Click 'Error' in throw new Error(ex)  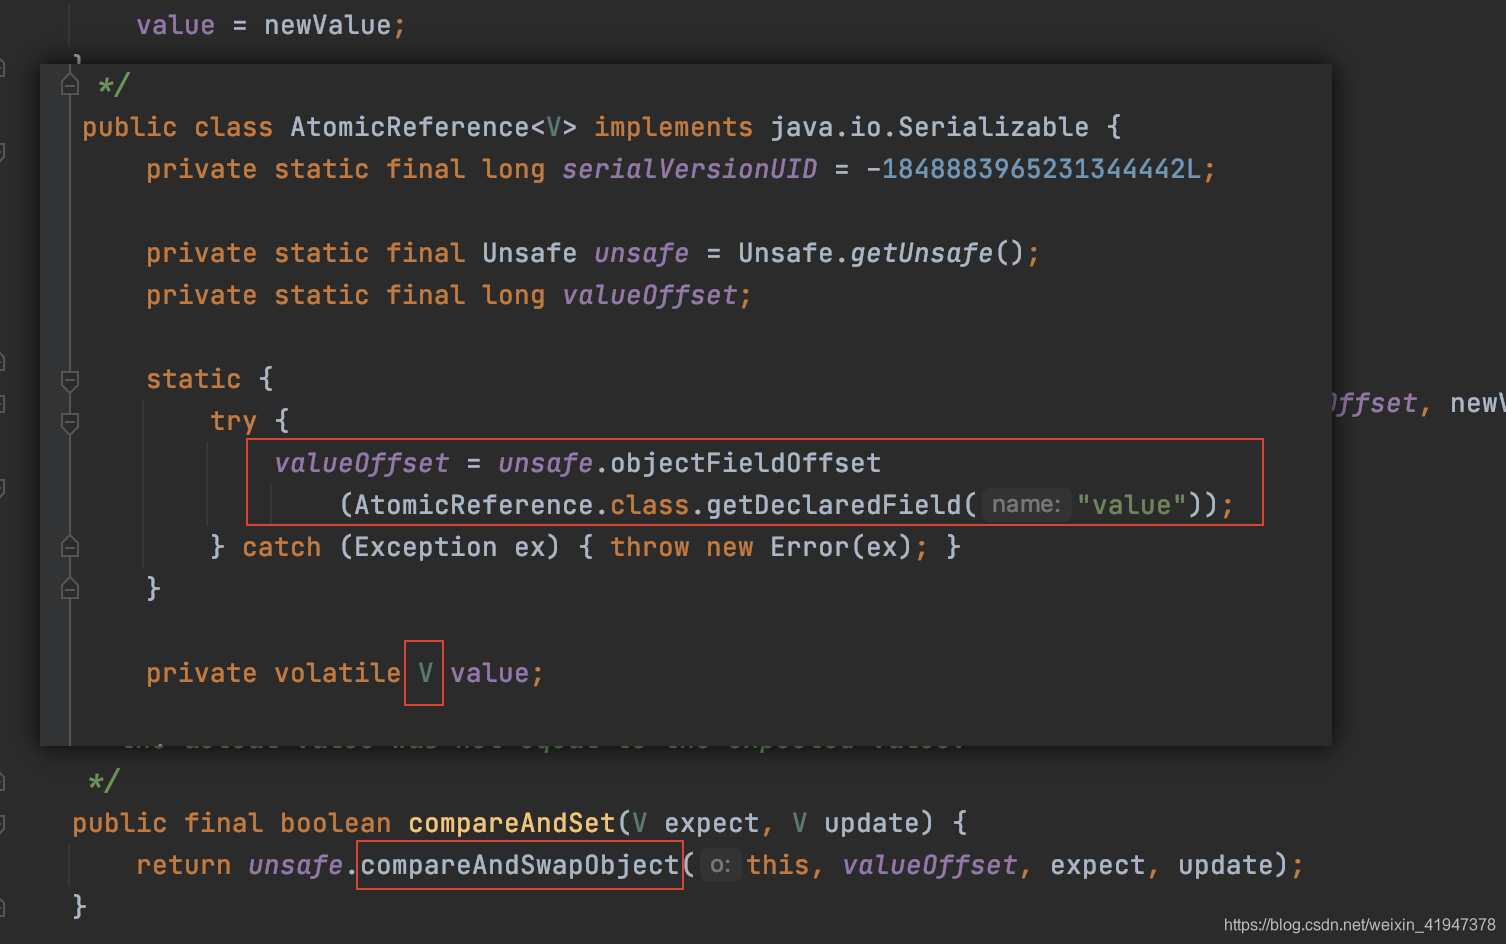click(x=809, y=547)
